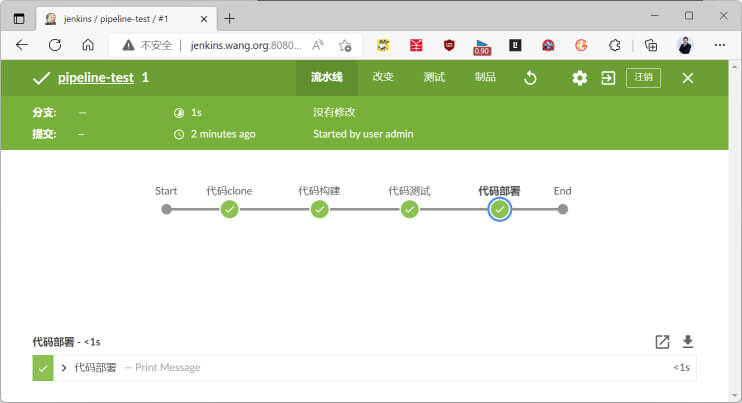Click the Start node of pipeline
The image size is (742, 403).
pyautogui.click(x=166, y=209)
